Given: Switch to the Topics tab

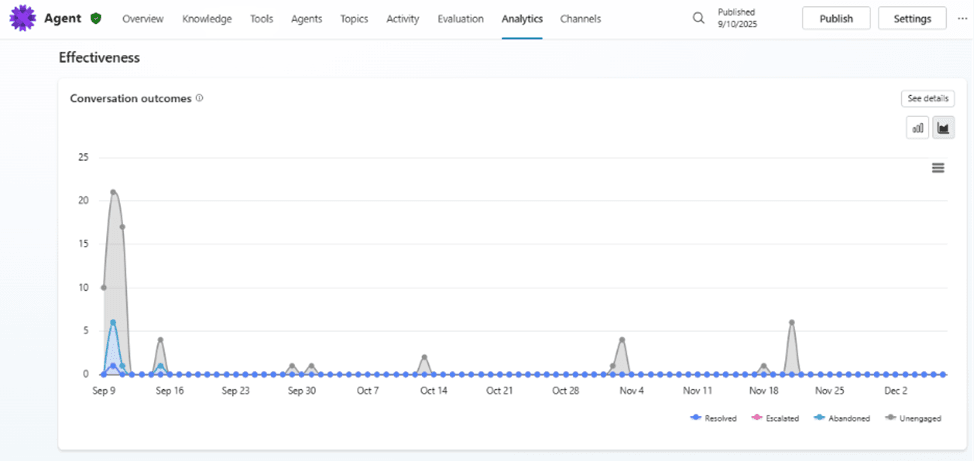Looking at the screenshot, I should [x=354, y=19].
